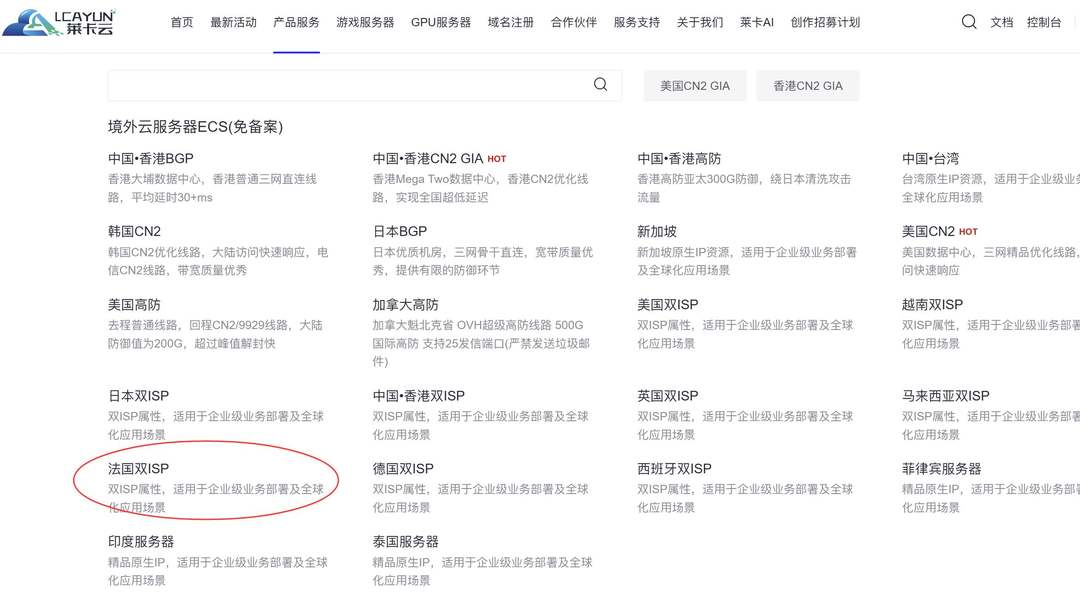Screen dimensions: 1080x601
Task: Click the 境外云服务器ECS(免备案) heading
Action: 196,127
